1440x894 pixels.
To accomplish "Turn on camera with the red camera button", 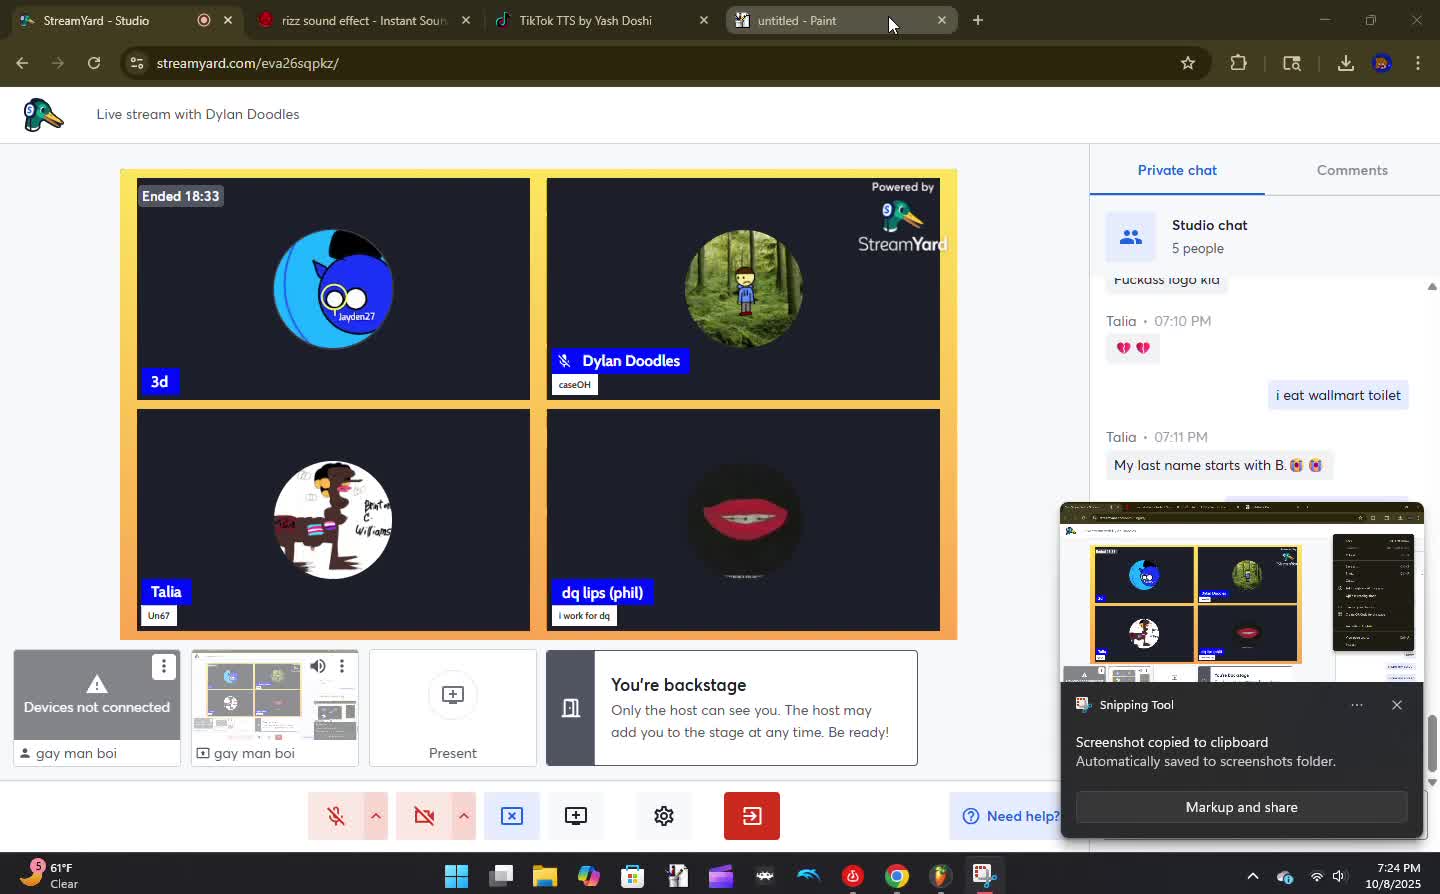I will tap(424, 816).
